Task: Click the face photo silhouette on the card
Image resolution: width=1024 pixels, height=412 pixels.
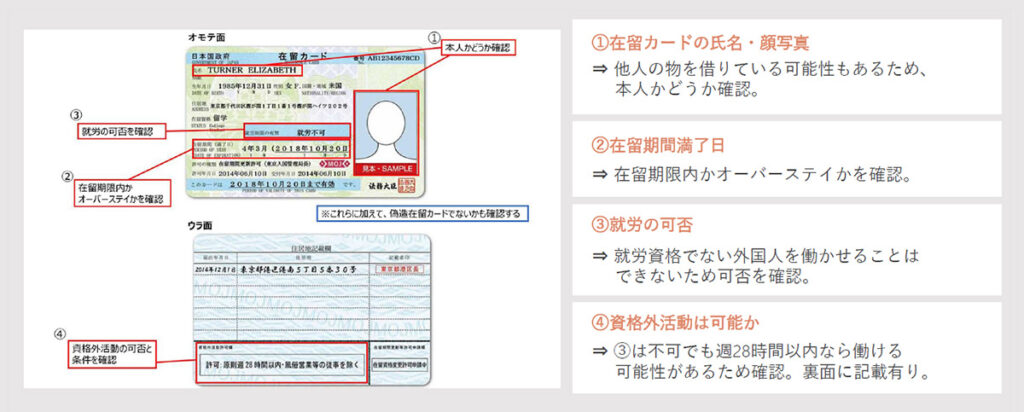Action: point(381,128)
